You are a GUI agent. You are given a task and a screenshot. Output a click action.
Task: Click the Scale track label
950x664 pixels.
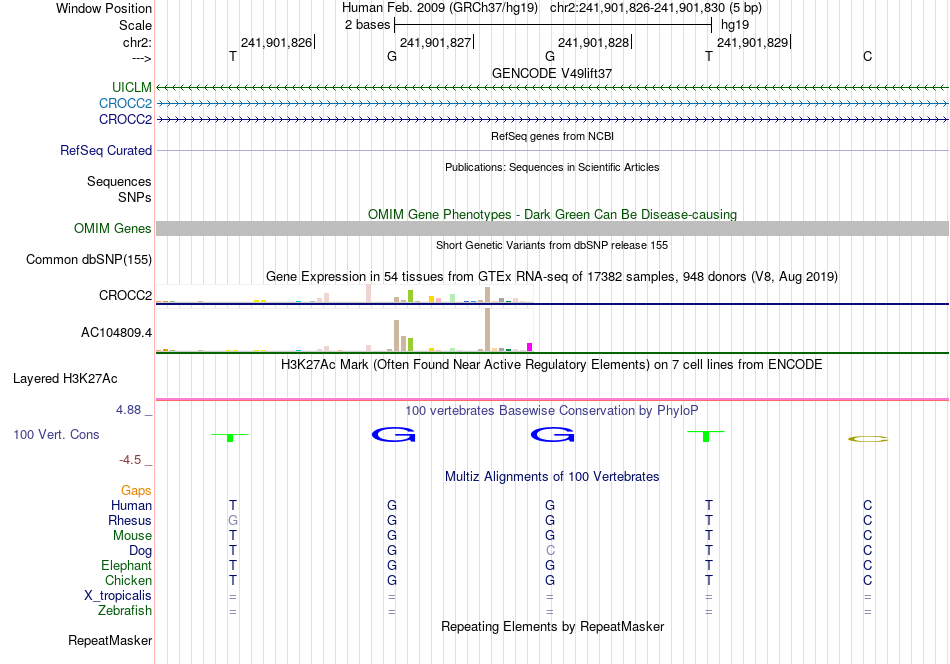[136, 25]
